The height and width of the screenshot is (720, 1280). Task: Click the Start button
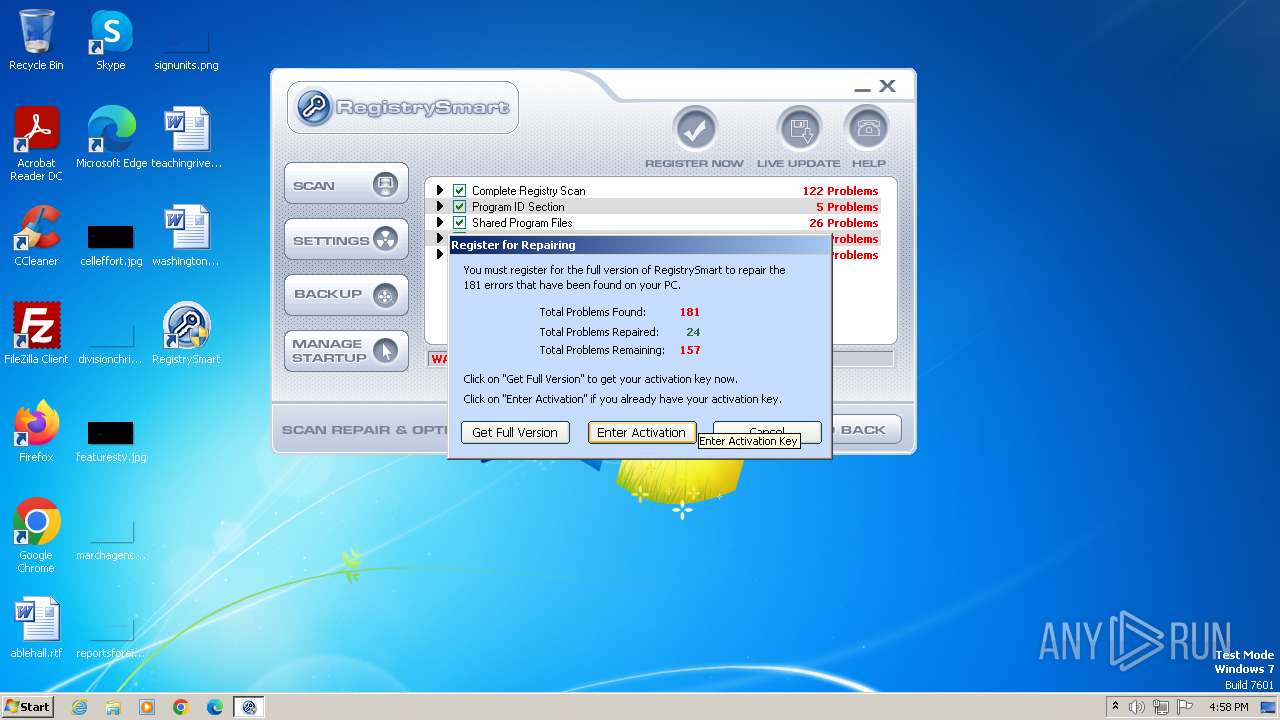point(28,706)
